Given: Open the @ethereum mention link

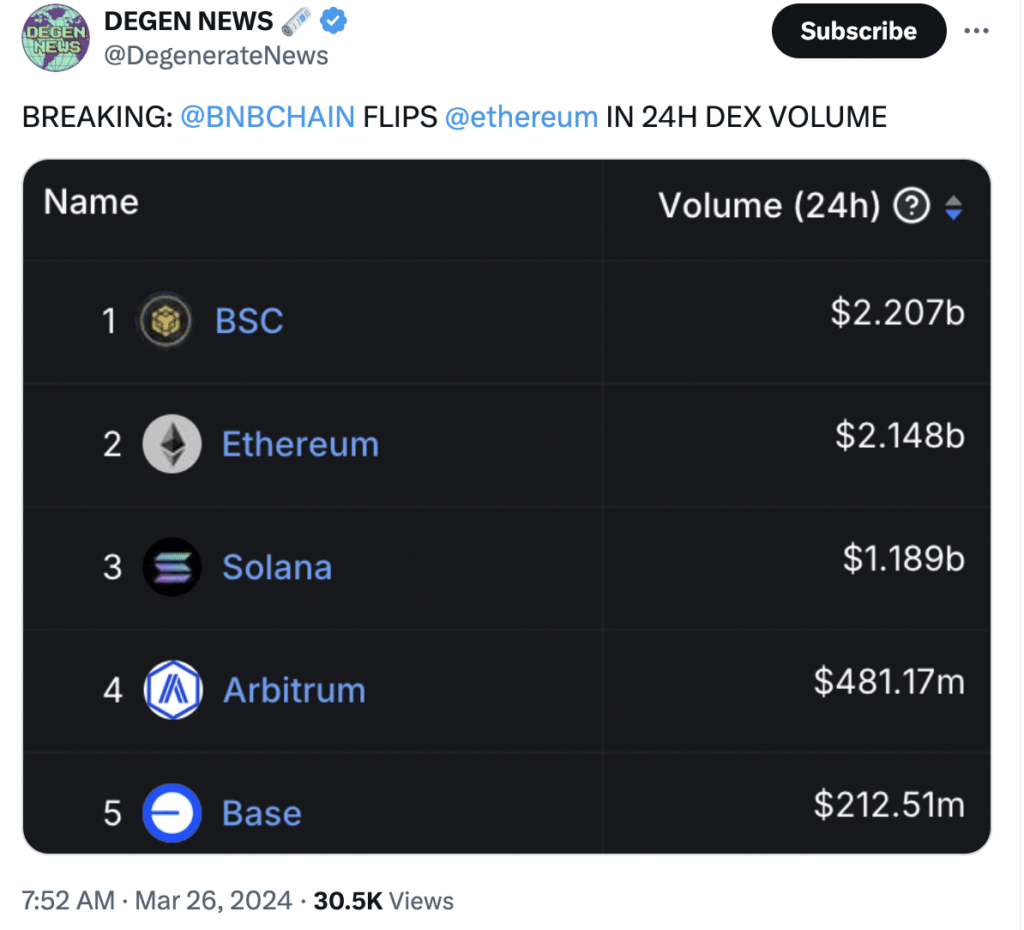Looking at the screenshot, I should pos(520,117).
